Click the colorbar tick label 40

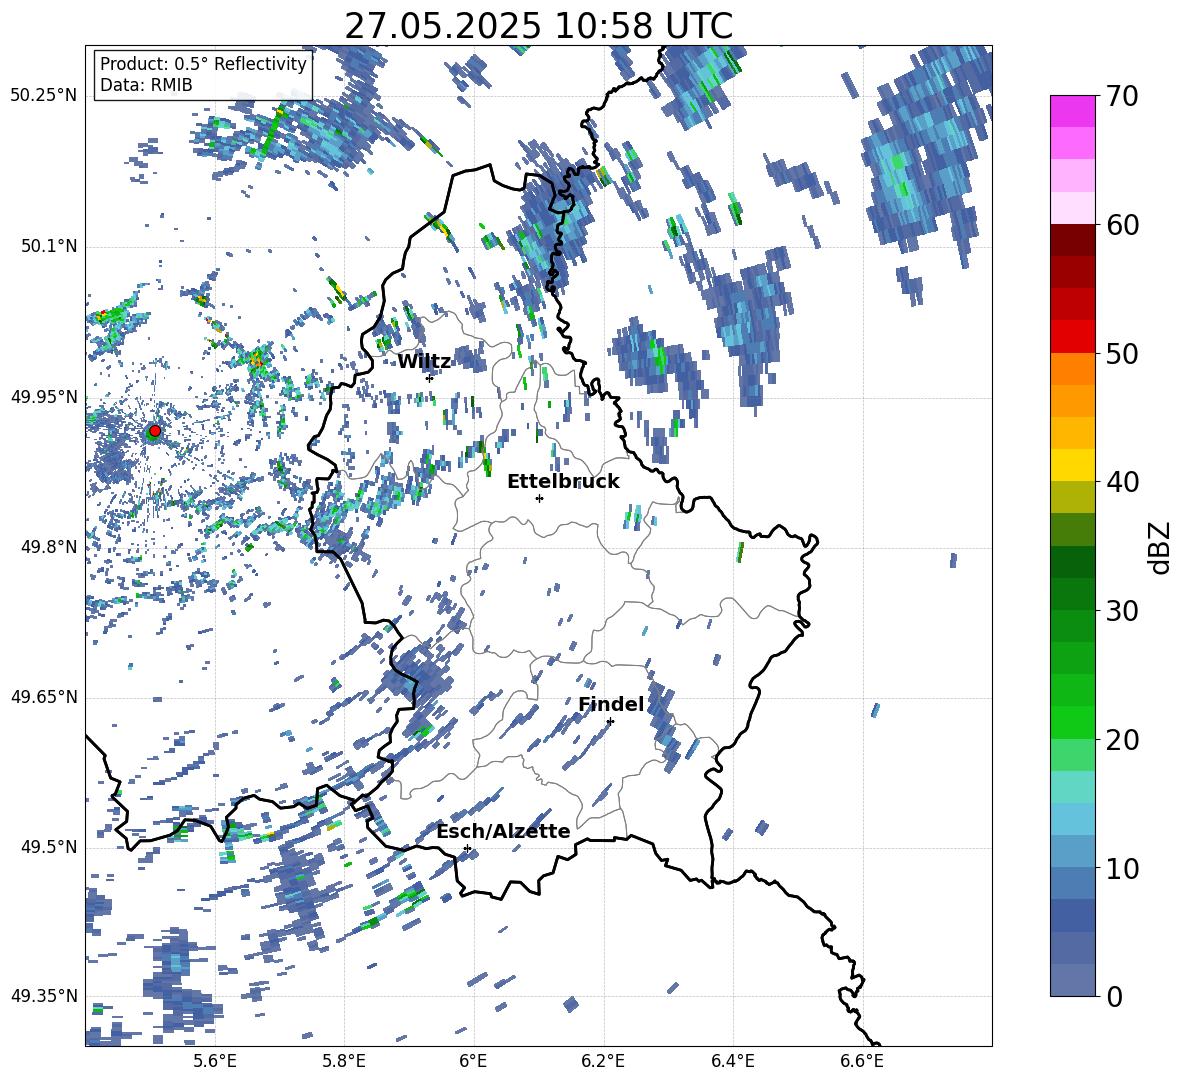coord(1122,482)
